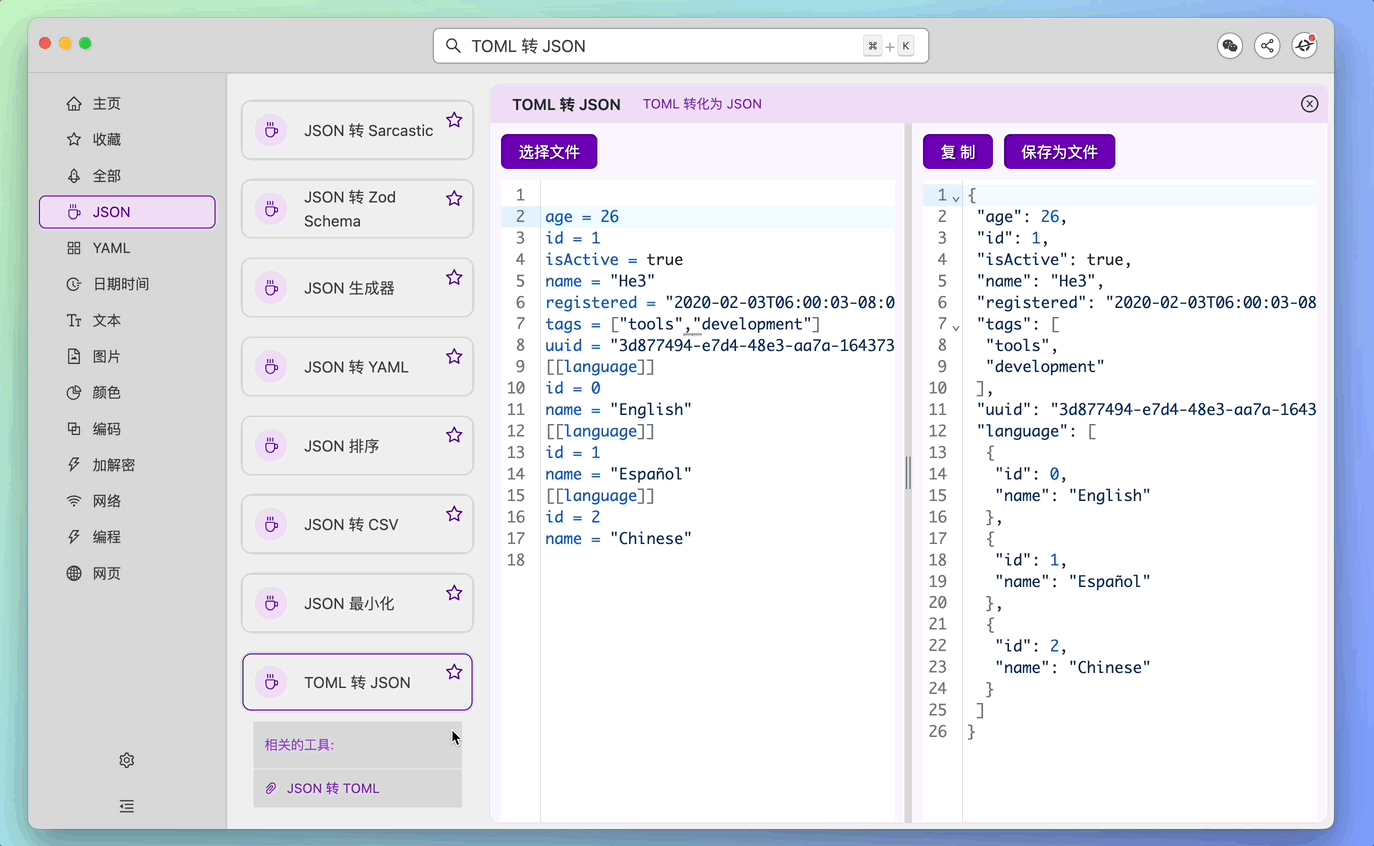Collapse the tags array fold arrow
Image resolution: width=1374 pixels, height=846 pixels.
coord(956,327)
